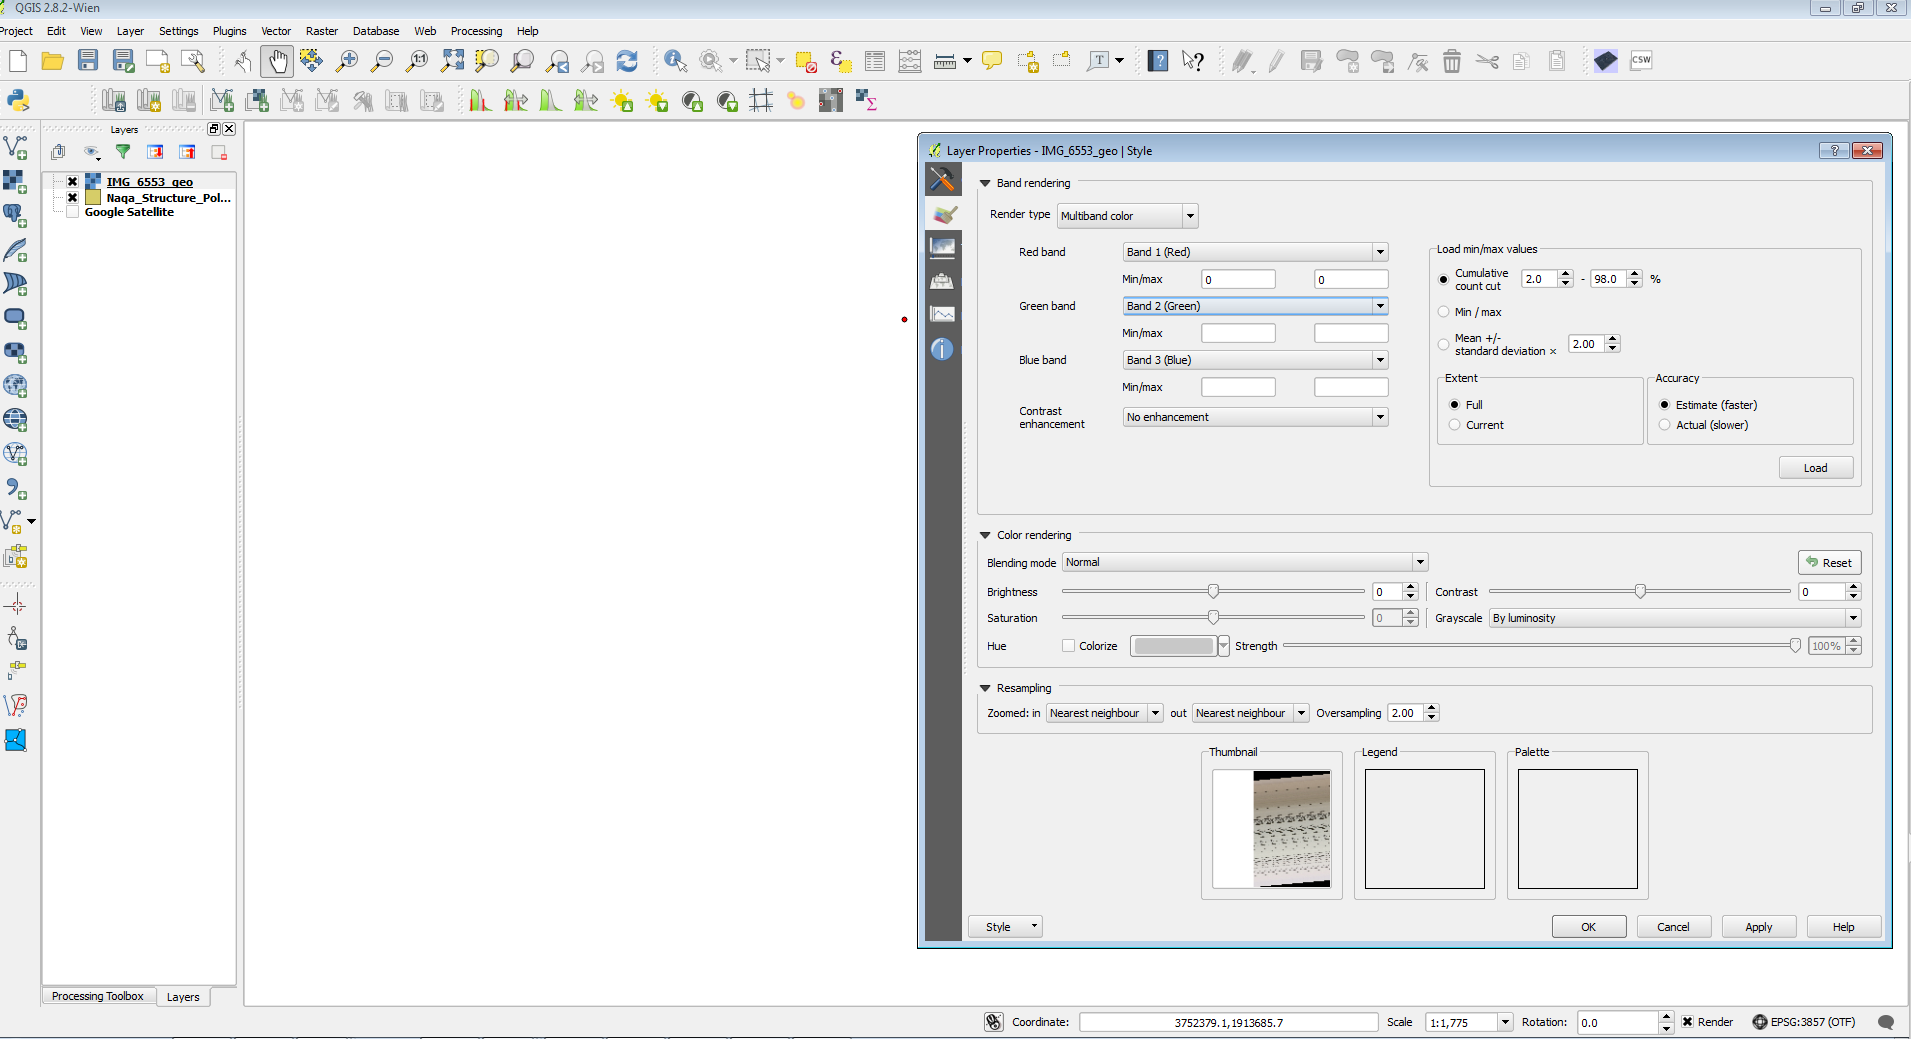This screenshot has width=1911, height=1039.
Task: Click the toggle extents and mouse position icon
Action: point(993,1022)
